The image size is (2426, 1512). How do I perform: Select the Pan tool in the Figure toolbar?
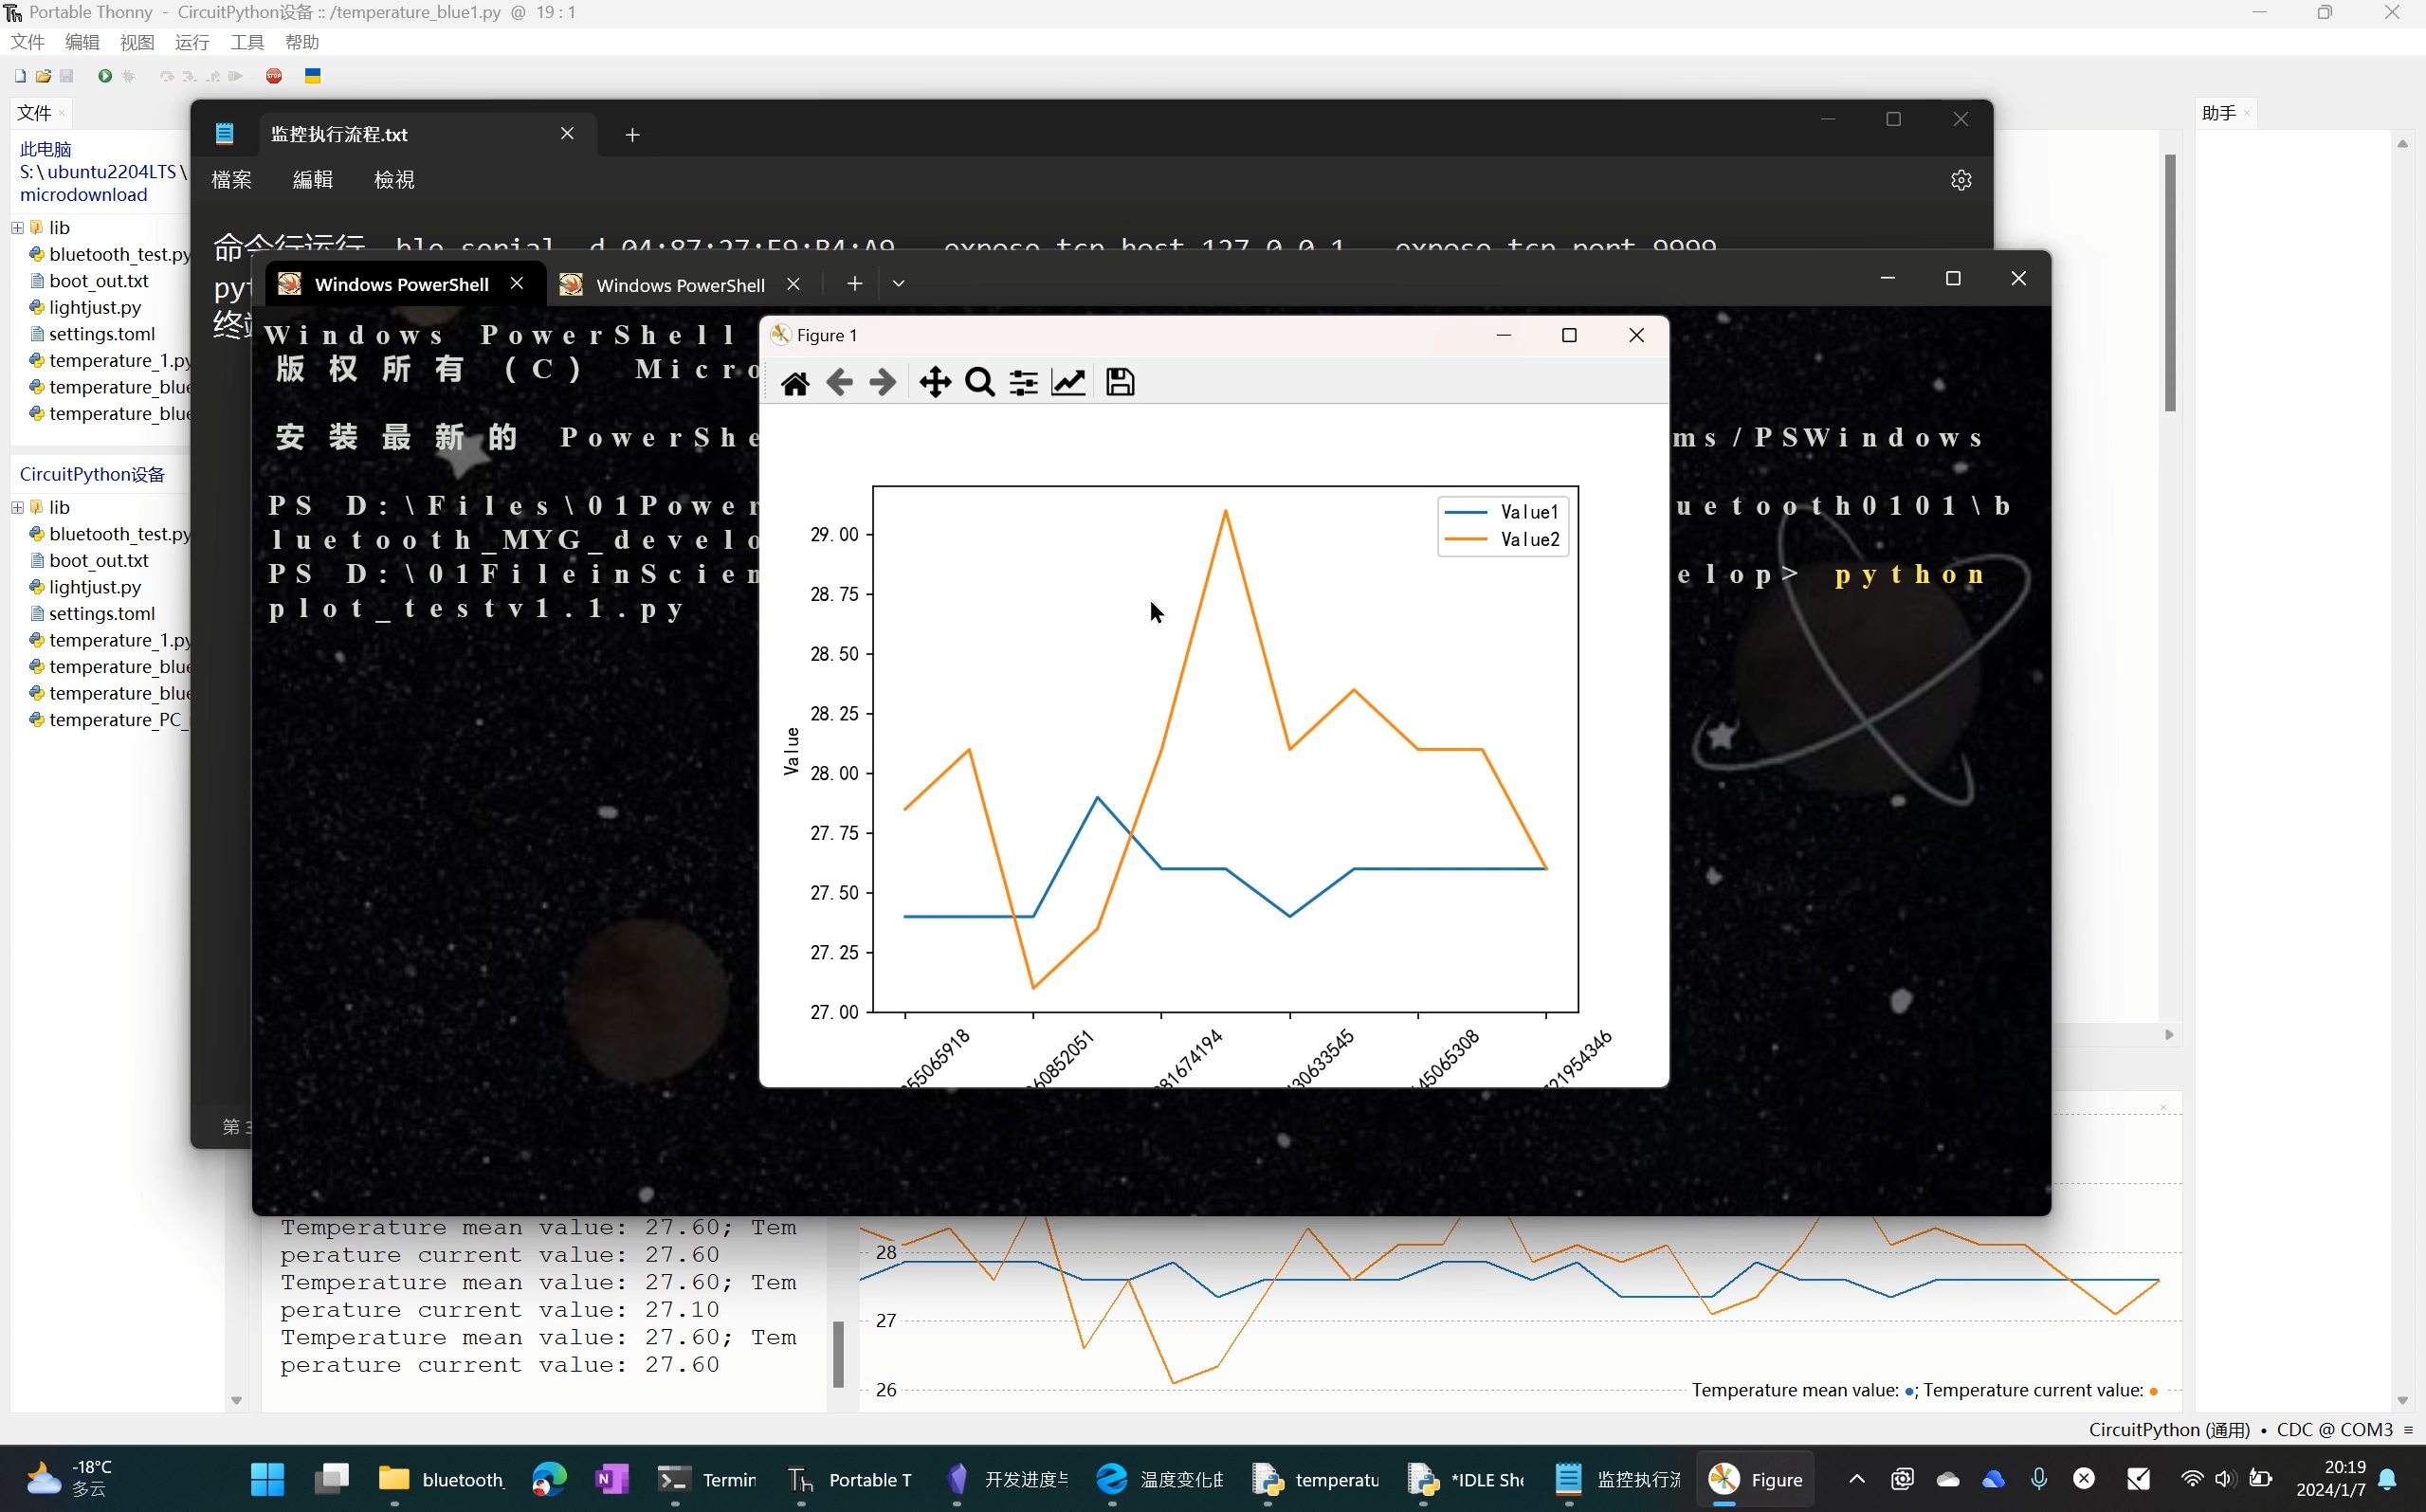pyautogui.click(x=935, y=383)
